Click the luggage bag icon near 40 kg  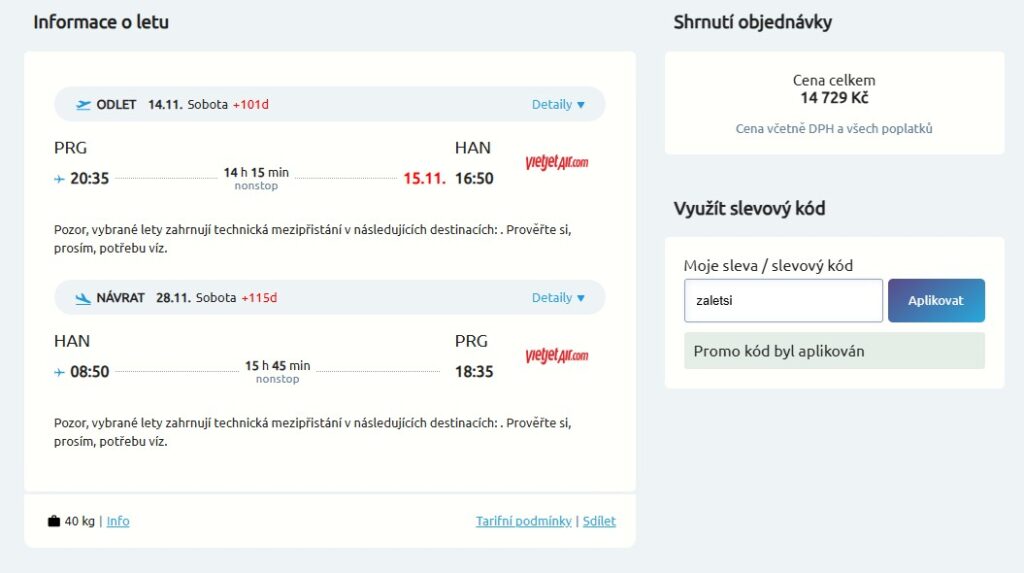click(x=54, y=521)
